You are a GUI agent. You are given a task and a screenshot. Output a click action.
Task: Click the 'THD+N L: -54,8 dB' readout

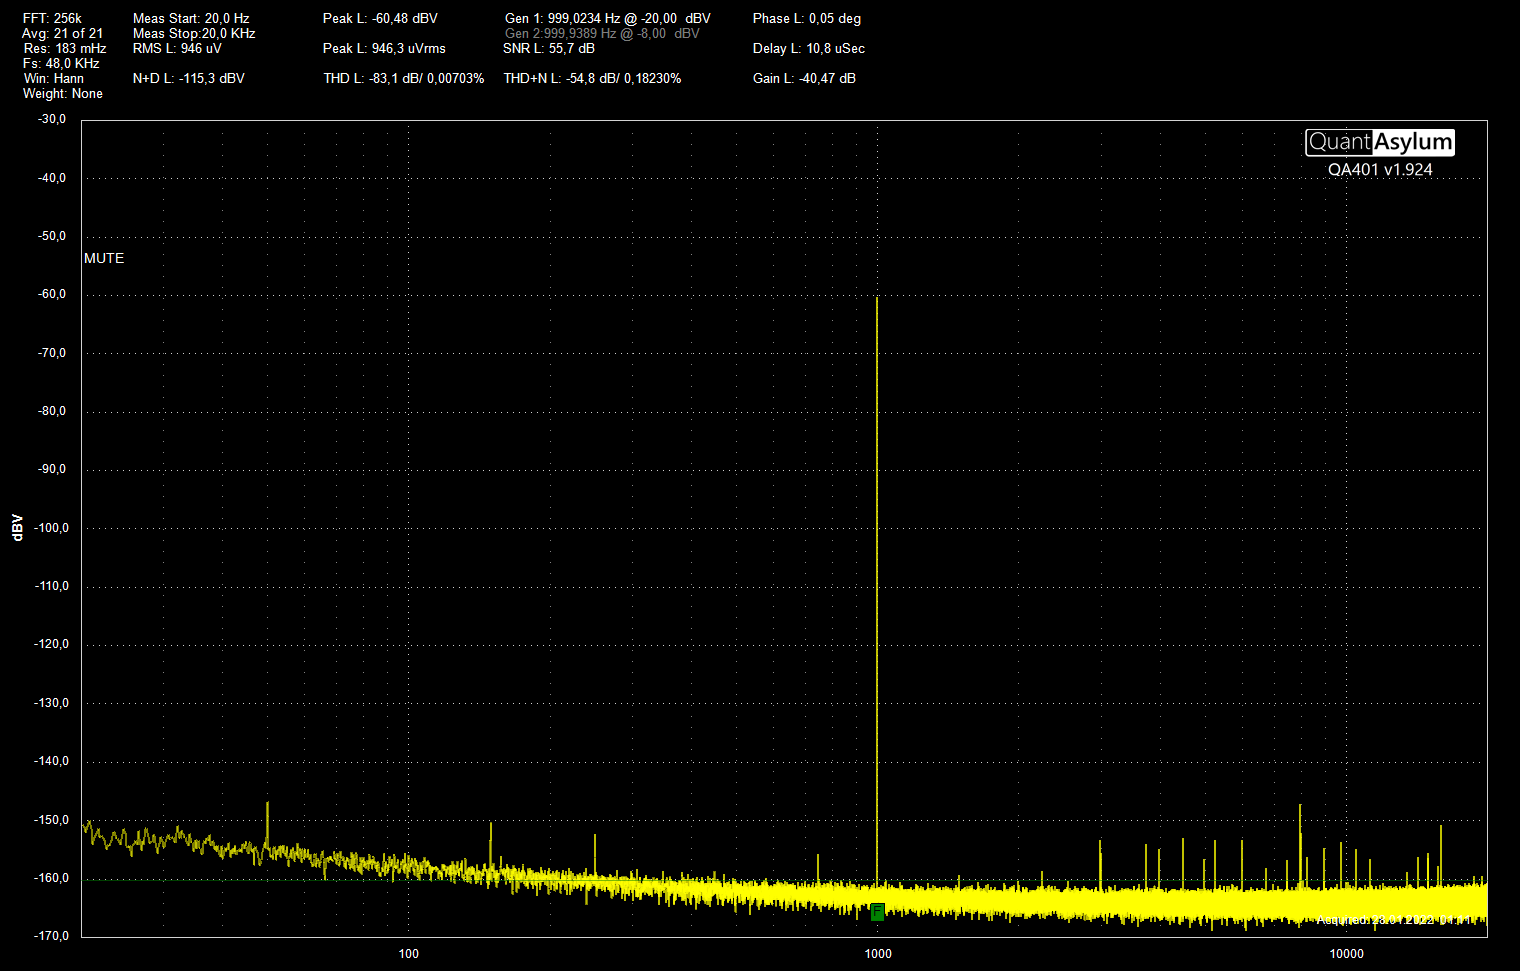tap(592, 78)
